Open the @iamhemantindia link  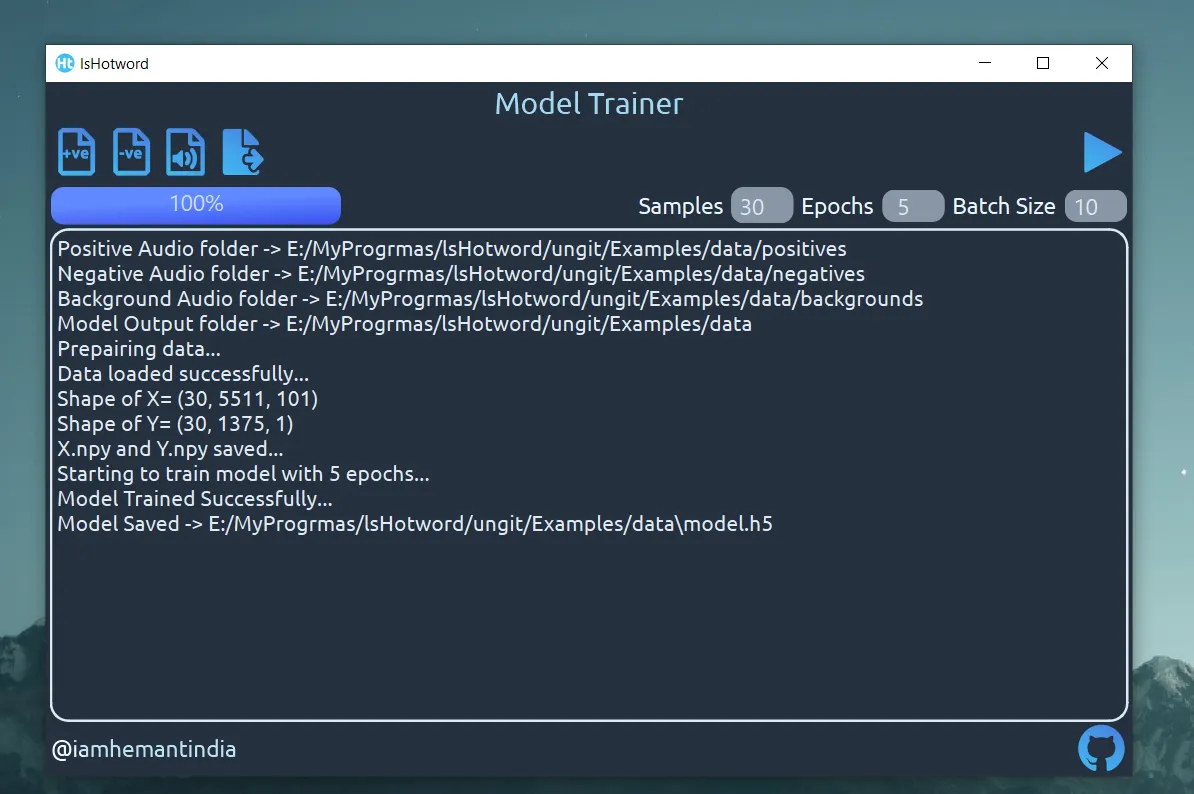(x=144, y=749)
